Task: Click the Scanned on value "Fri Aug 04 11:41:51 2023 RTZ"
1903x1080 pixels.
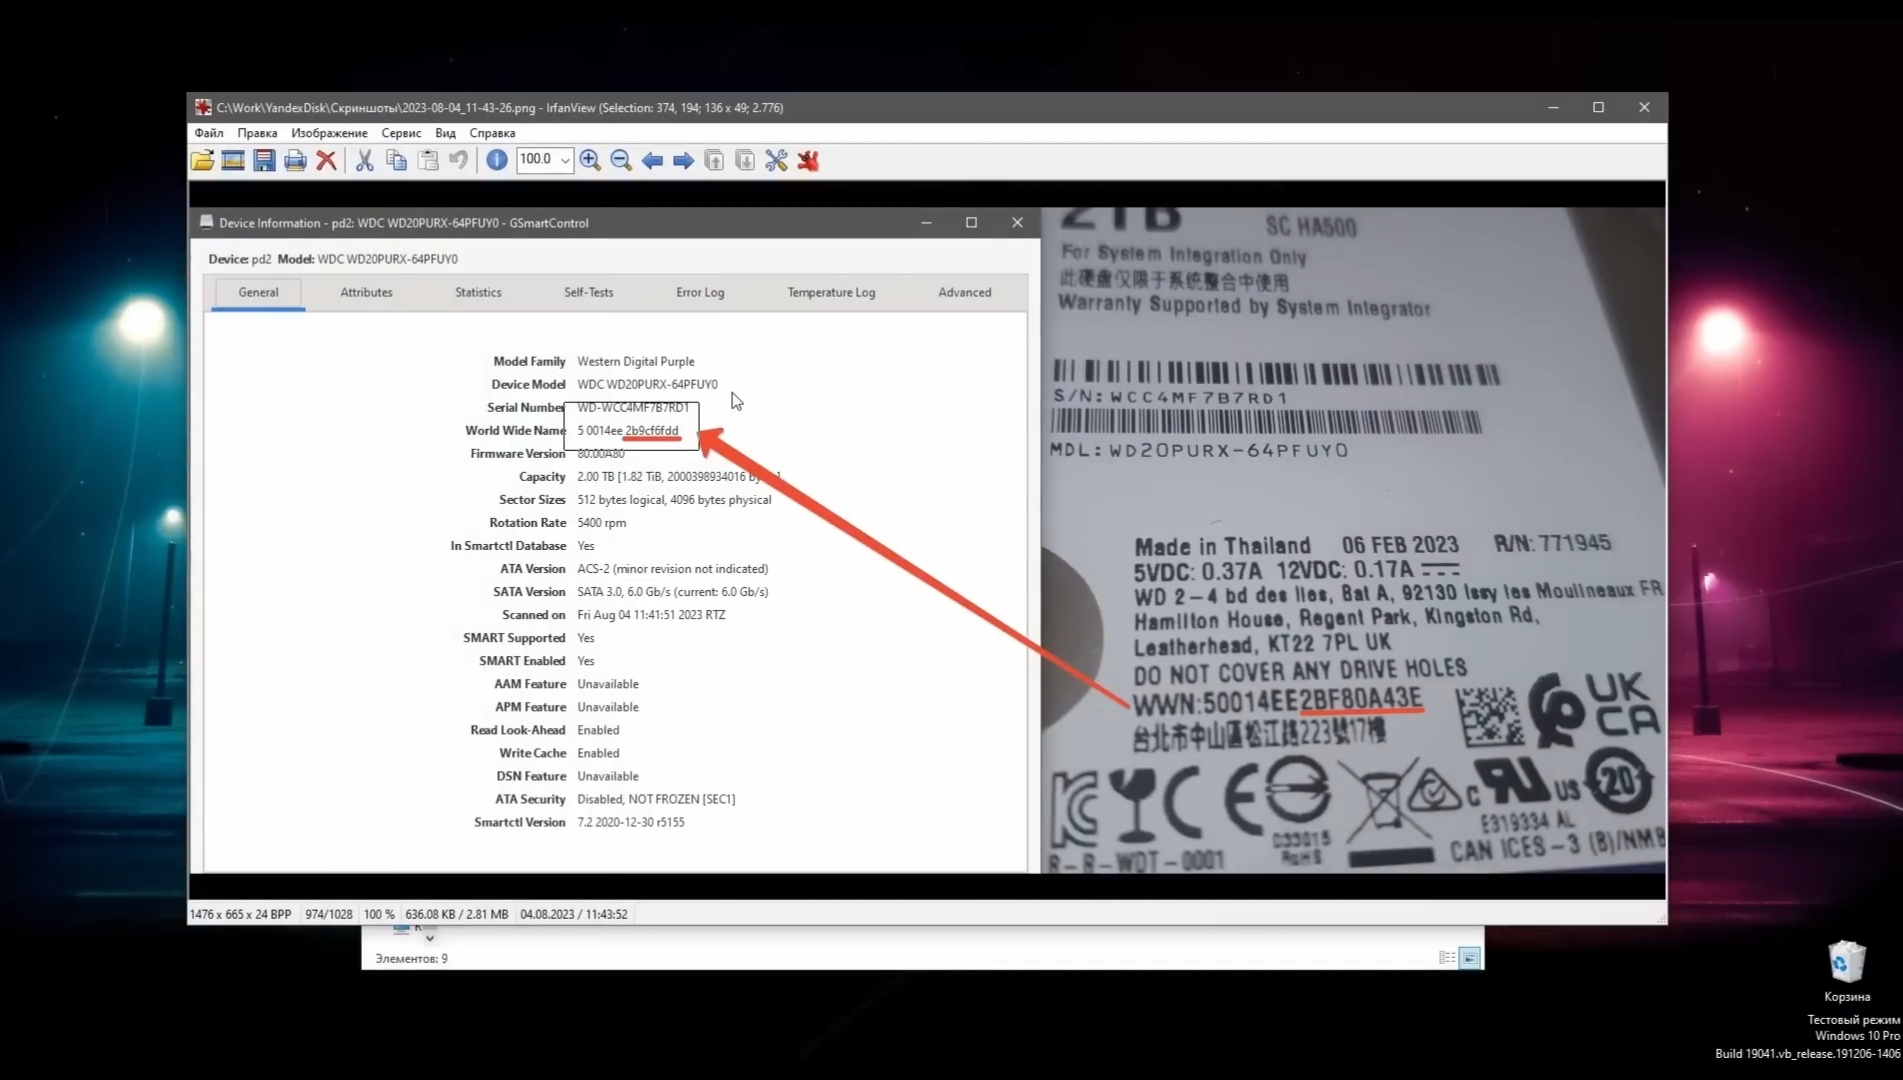Action: (651, 615)
